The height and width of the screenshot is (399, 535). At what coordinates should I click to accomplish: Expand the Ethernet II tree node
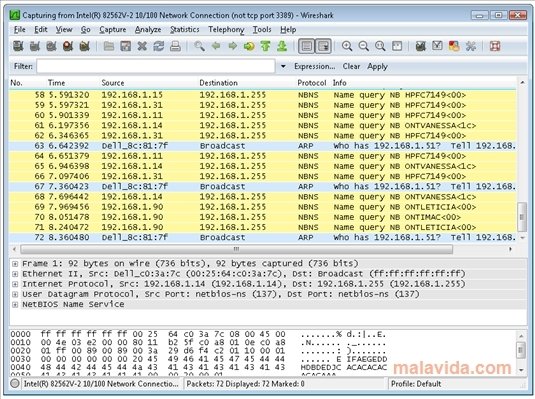click(15, 274)
